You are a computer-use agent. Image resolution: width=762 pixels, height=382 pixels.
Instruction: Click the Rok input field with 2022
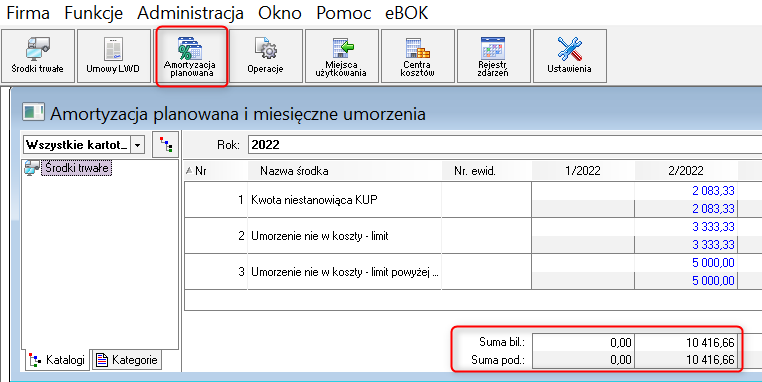point(505,145)
